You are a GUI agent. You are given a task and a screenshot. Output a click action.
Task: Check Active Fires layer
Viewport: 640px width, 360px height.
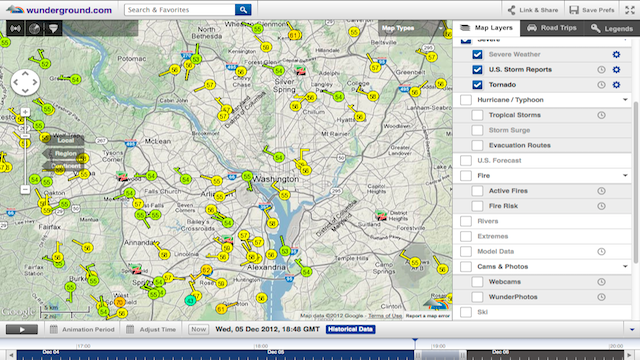point(477,191)
